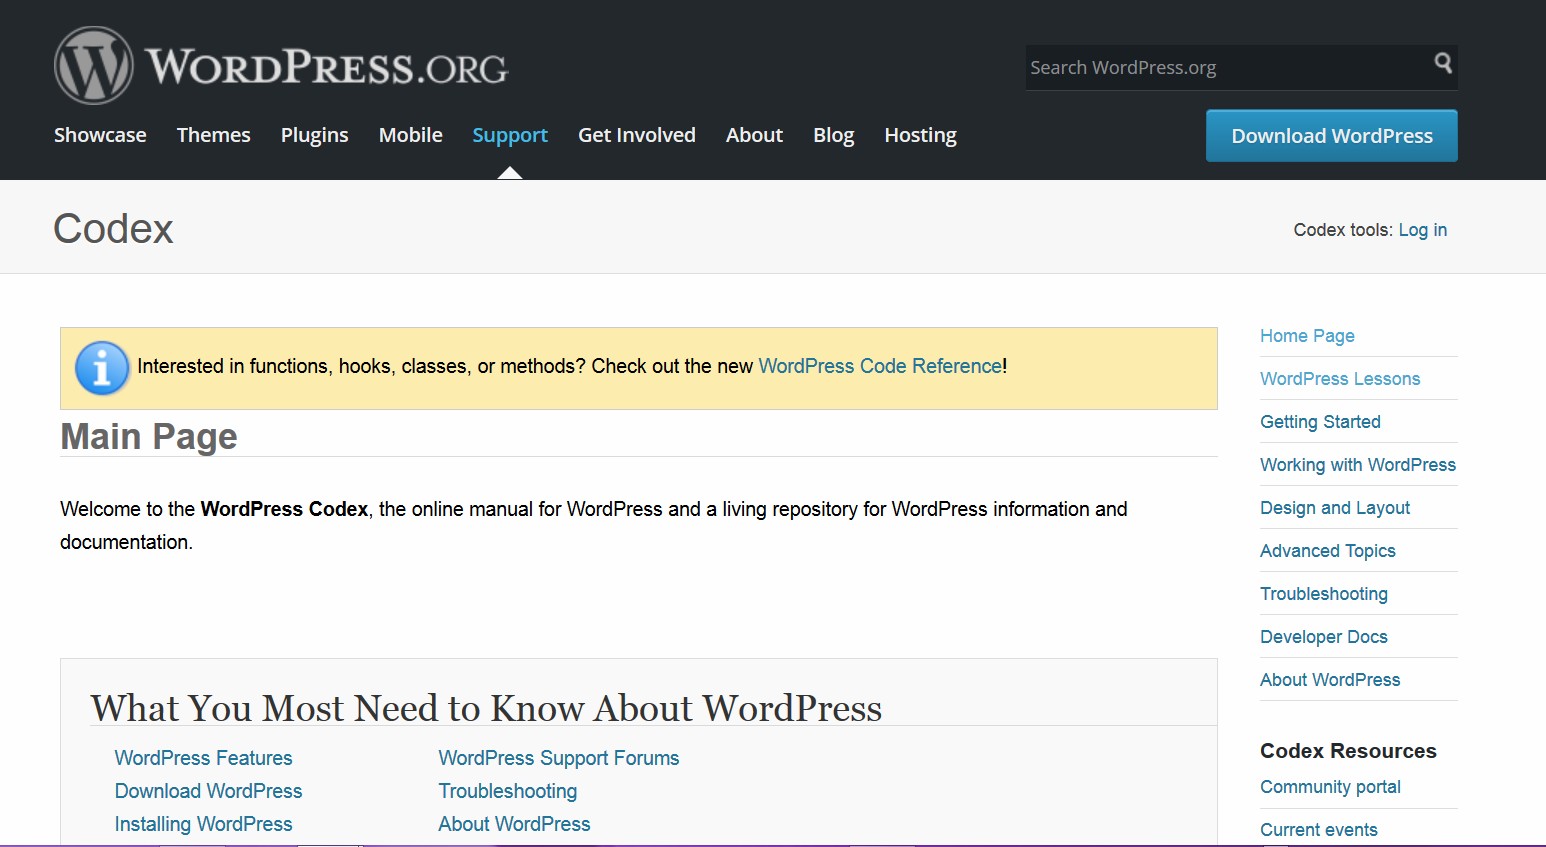Image resolution: width=1546 pixels, height=847 pixels.
Task: Open About WordPress link in main content
Action: [515, 824]
